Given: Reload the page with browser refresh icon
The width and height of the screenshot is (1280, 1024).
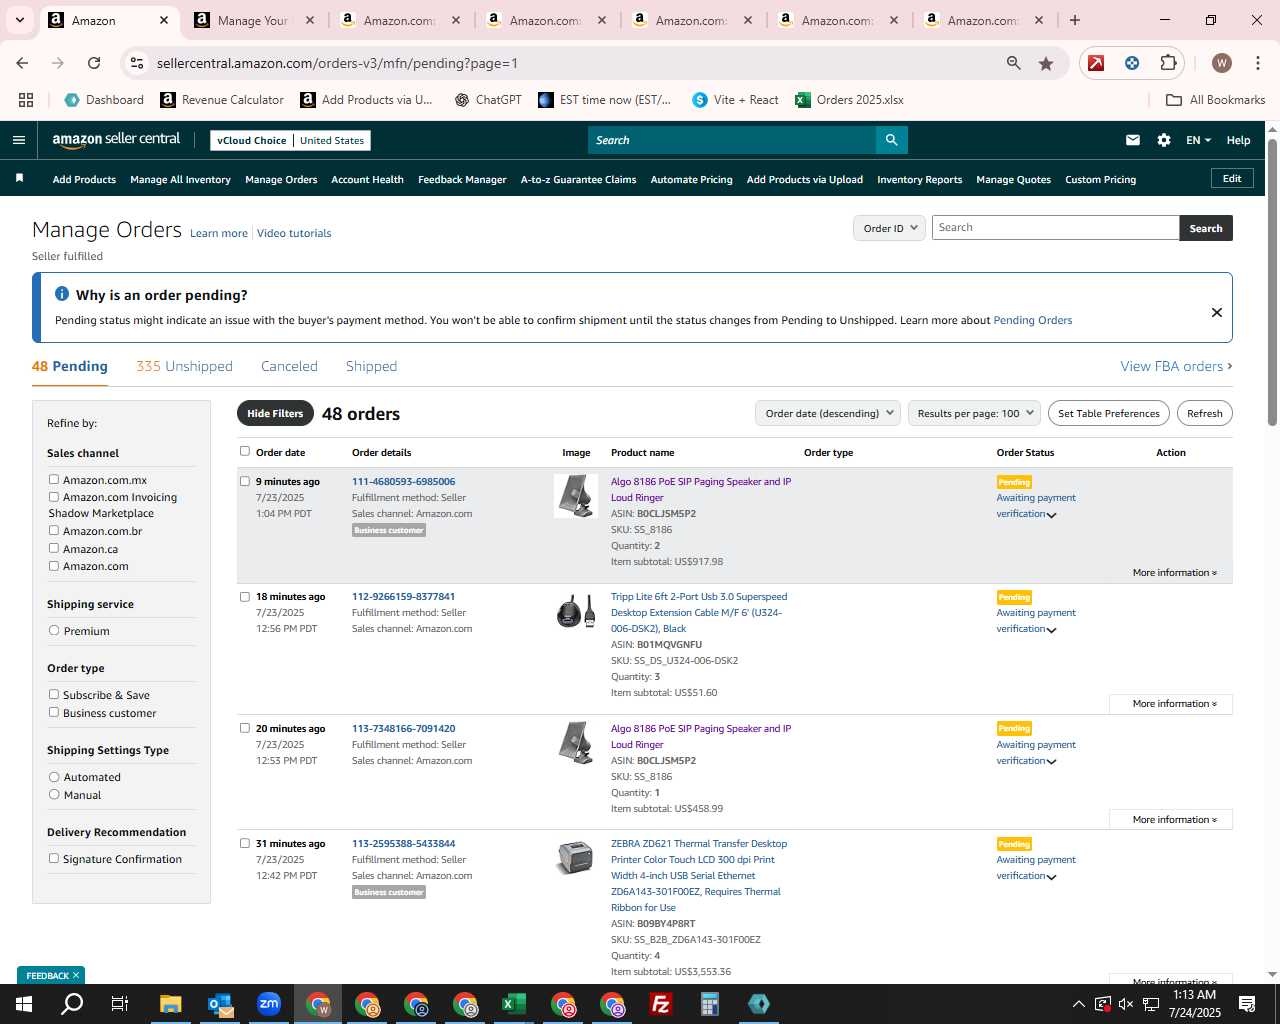Looking at the screenshot, I should pos(94,63).
